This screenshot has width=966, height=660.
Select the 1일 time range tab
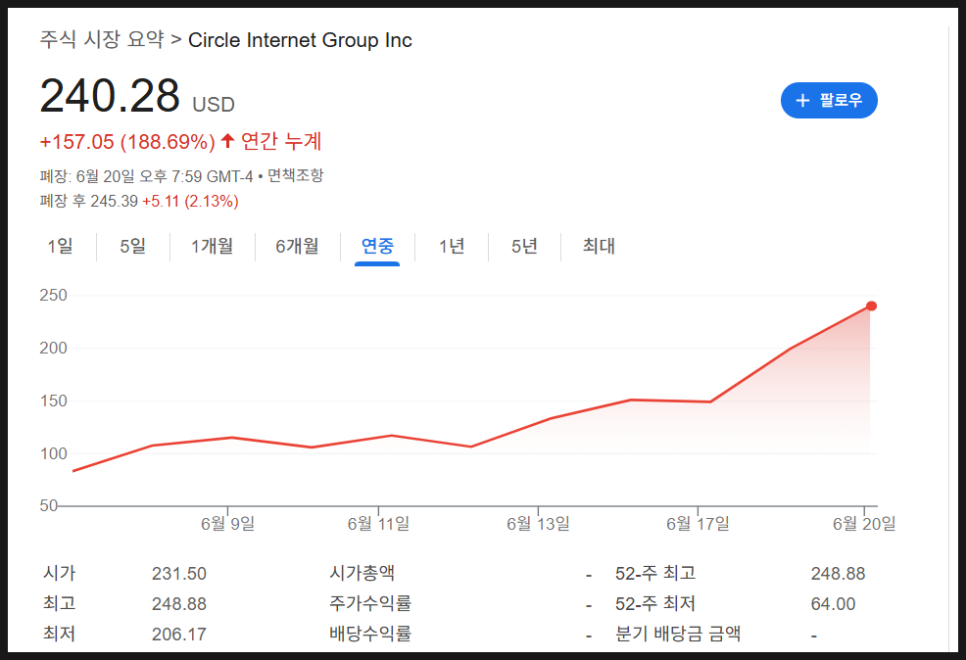click(60, 246)
